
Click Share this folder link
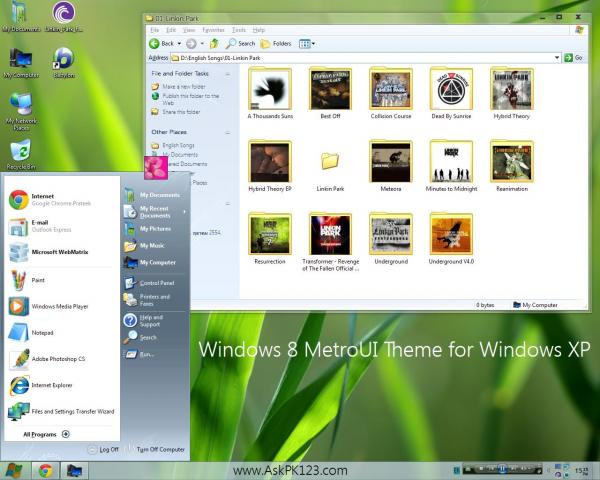[x=176, y=112]
